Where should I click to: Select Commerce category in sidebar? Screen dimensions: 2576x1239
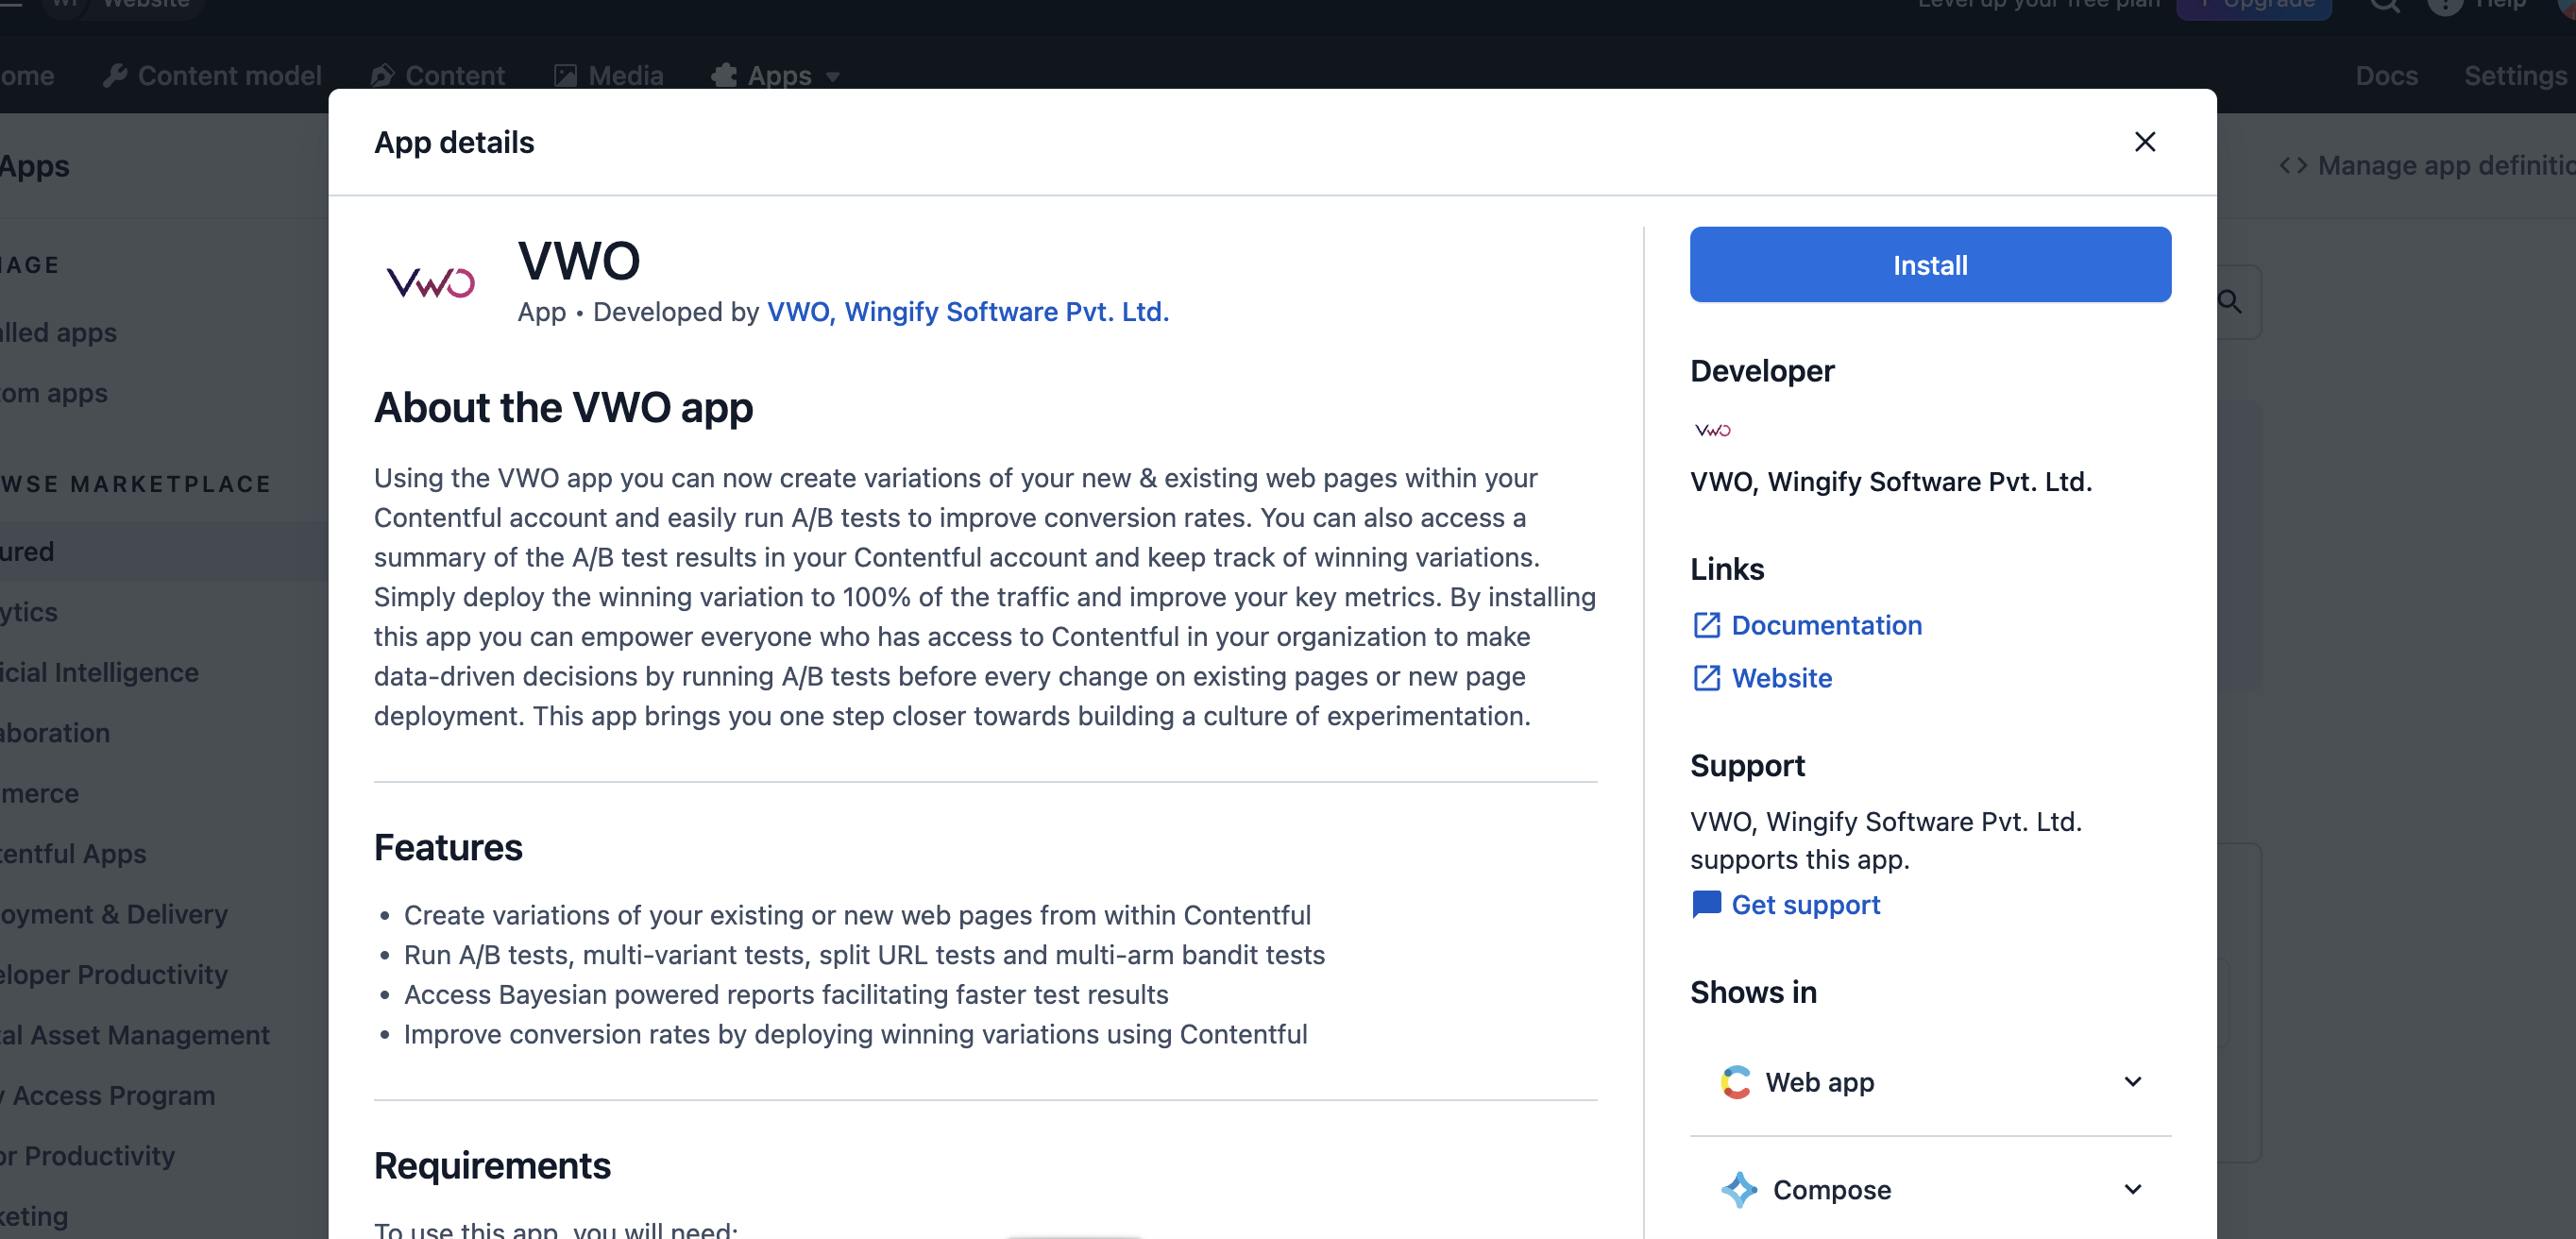coord(39,794)
